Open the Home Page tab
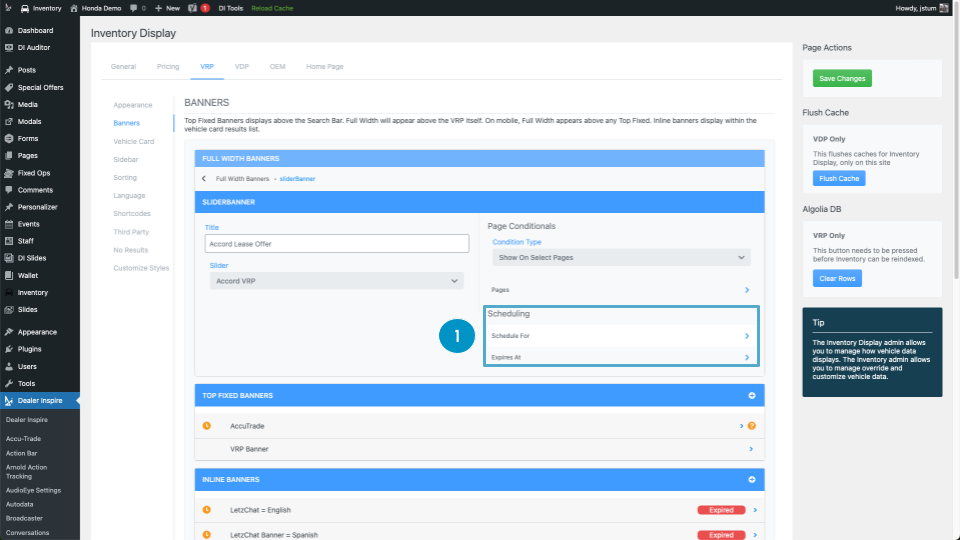Viewport: 960px width, 540px height. 324,66
